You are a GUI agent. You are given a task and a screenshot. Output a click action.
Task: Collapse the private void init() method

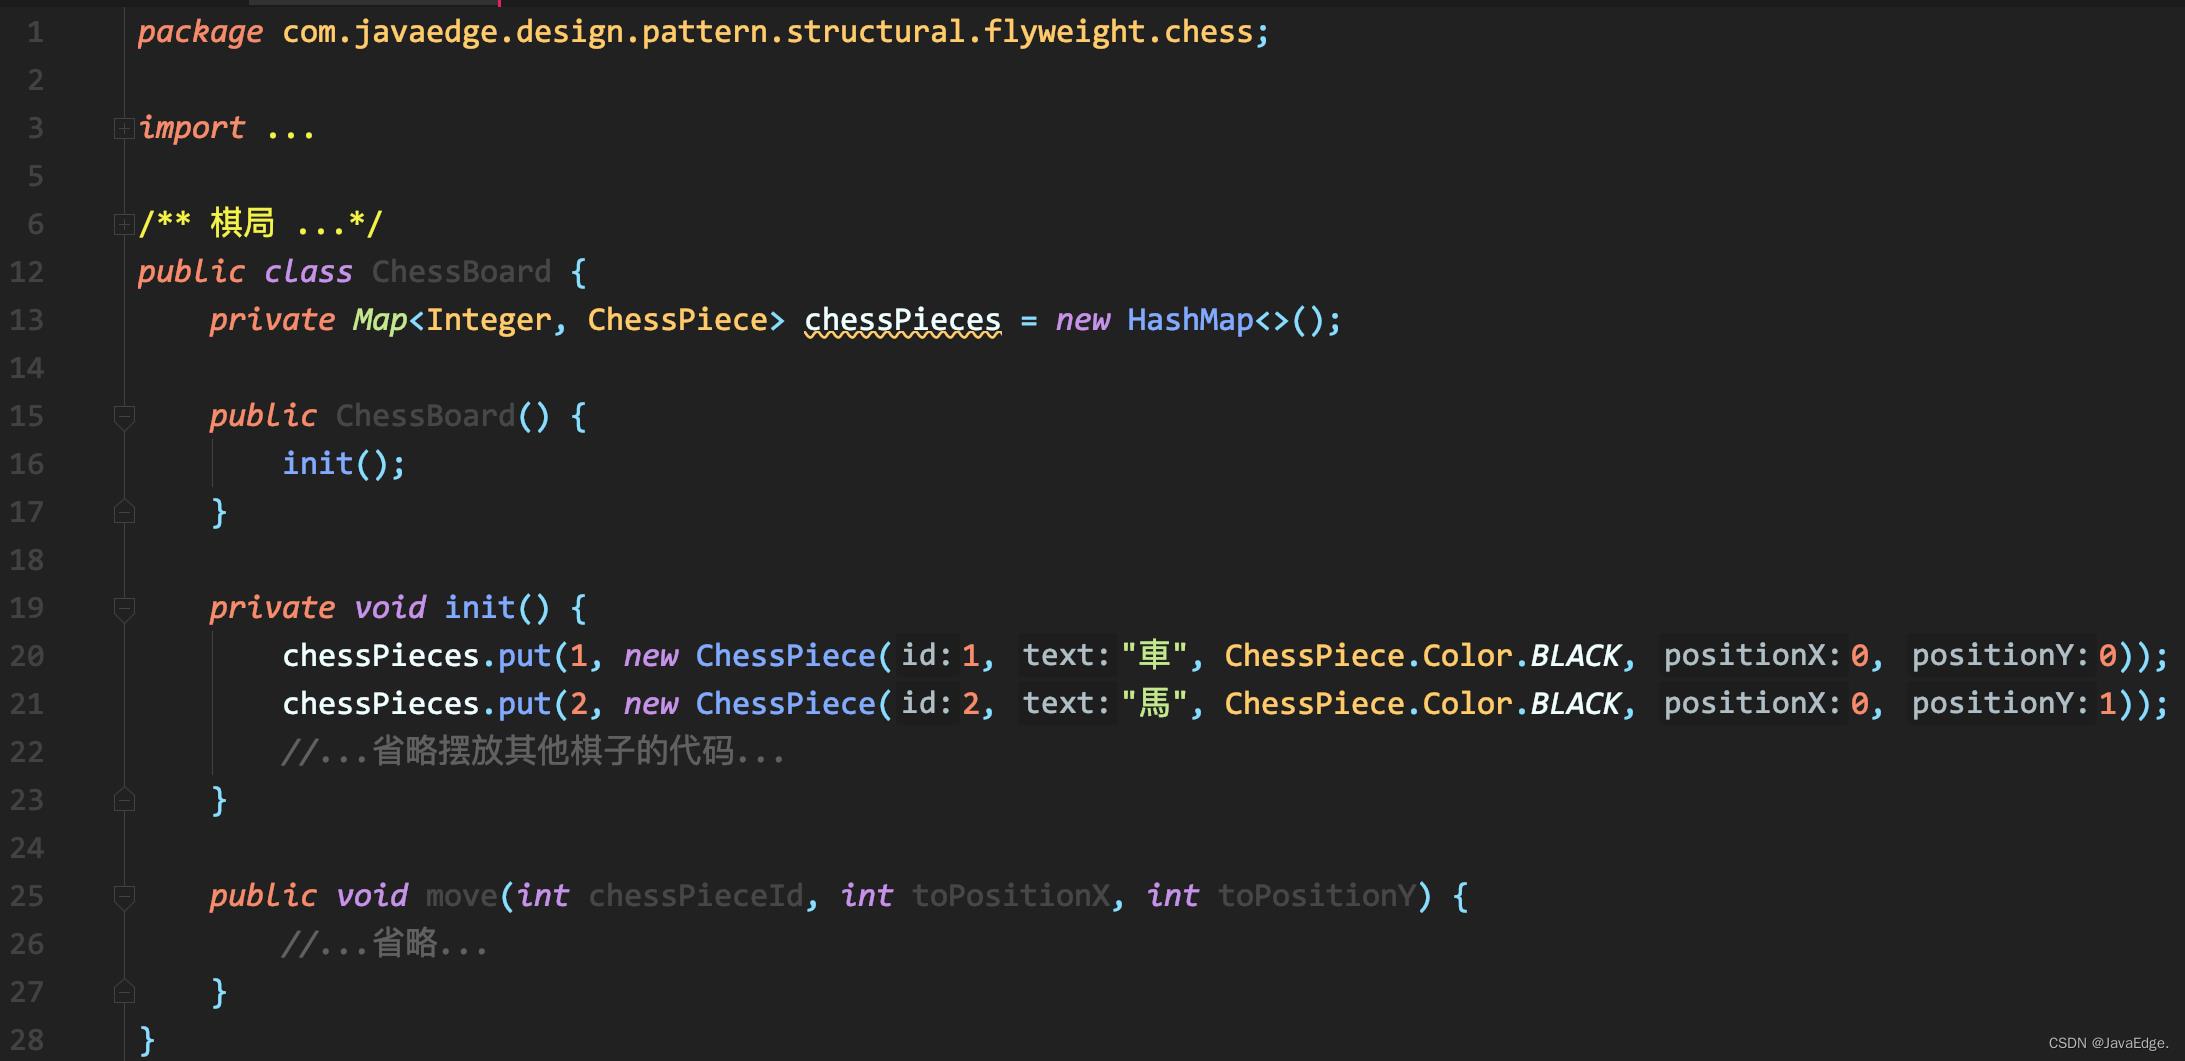click(x=124, y=608)
